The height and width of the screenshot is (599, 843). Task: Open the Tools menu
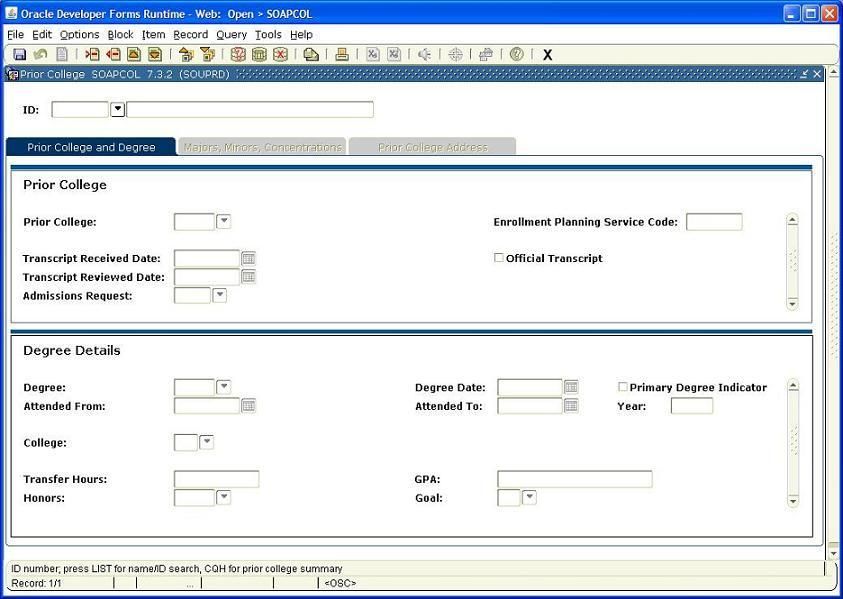[x=268, y=34]
